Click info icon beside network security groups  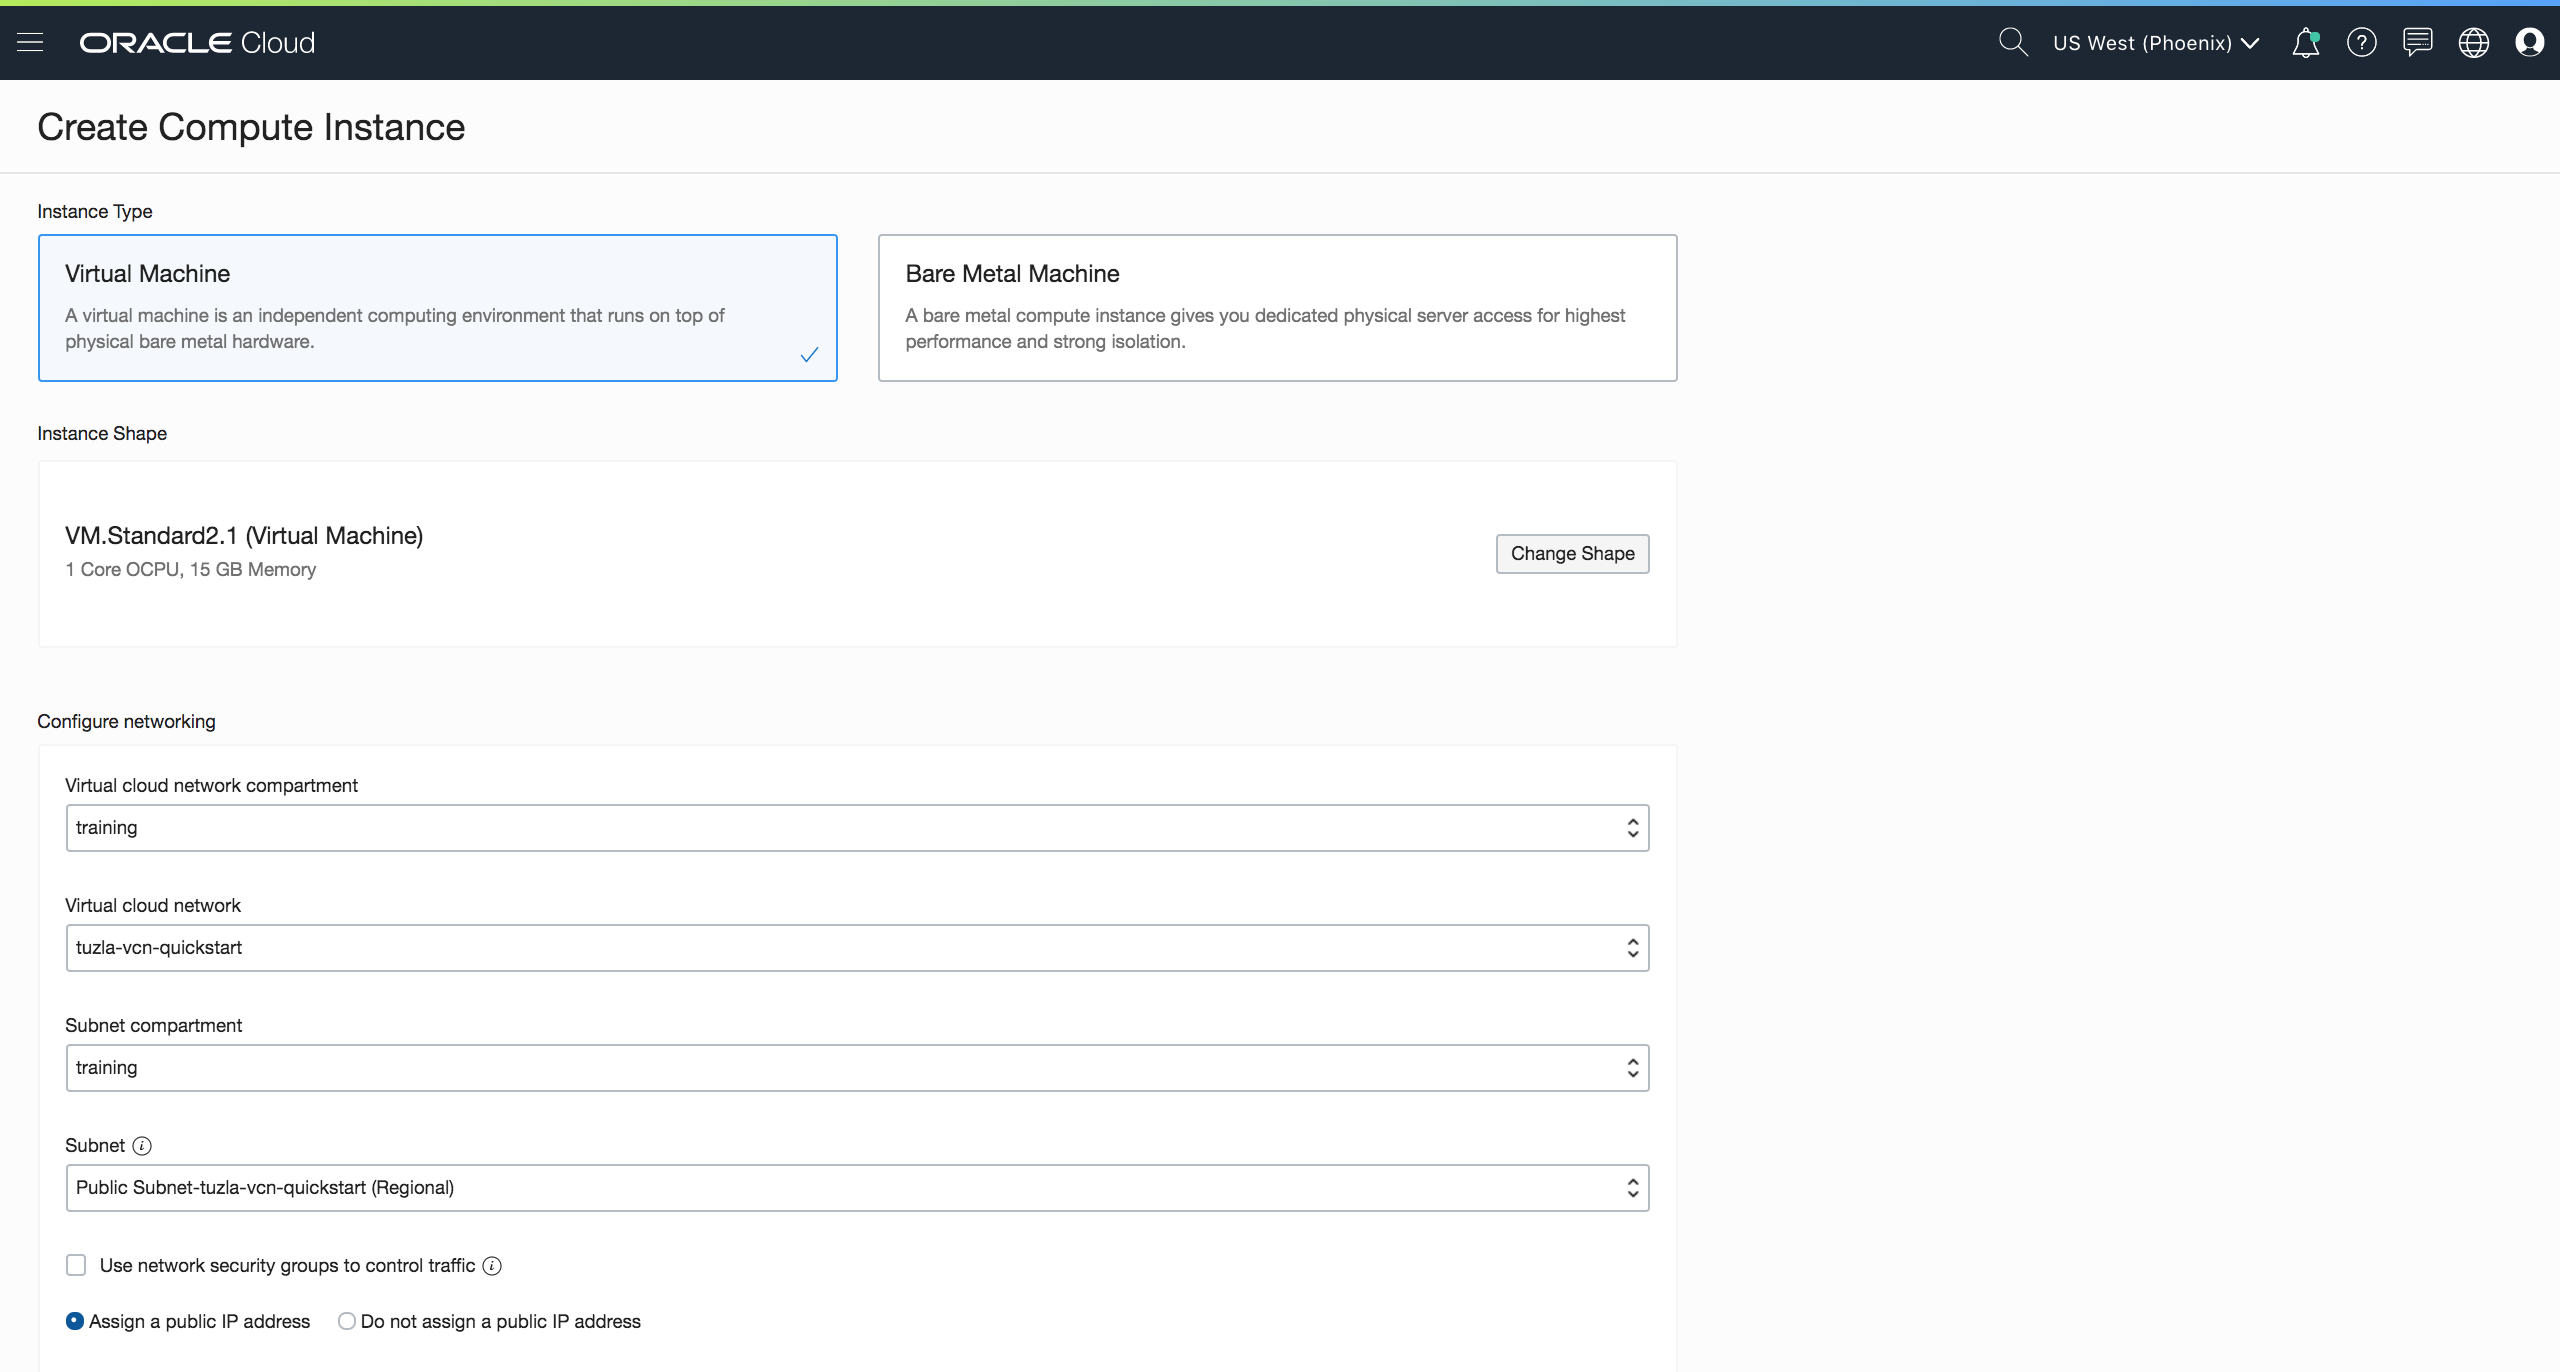click(492, 1266)
